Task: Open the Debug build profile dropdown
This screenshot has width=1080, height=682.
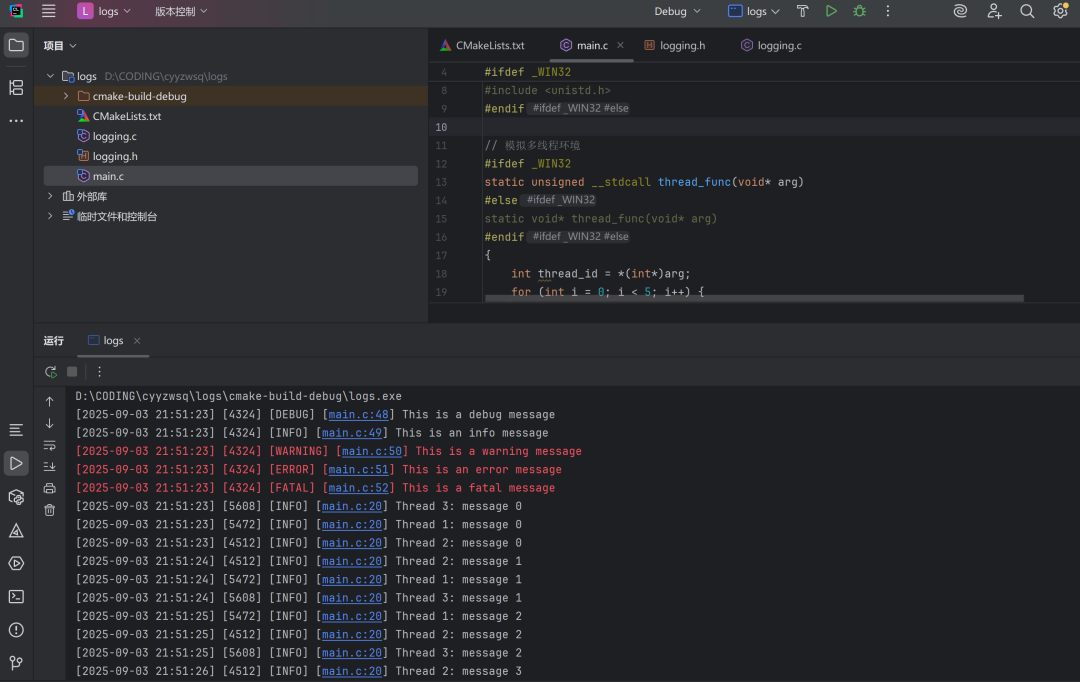Action: pyautogui.click(x=678, y=11)
